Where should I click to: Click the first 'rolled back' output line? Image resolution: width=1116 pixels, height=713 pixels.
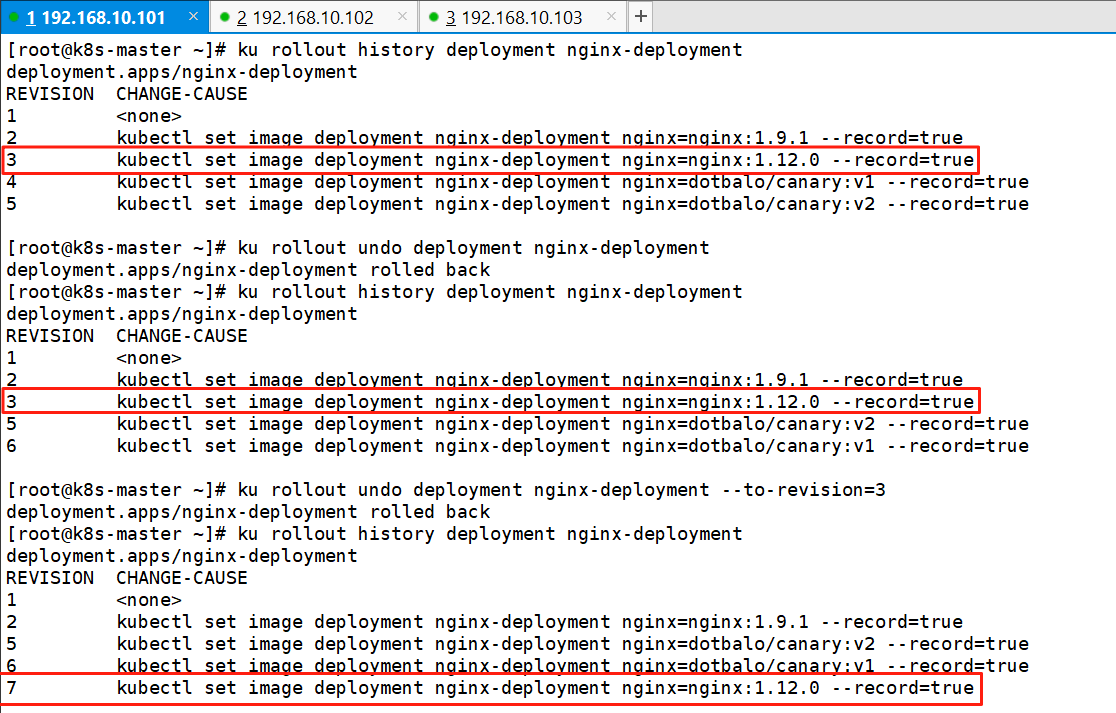(x=248, y=270)
